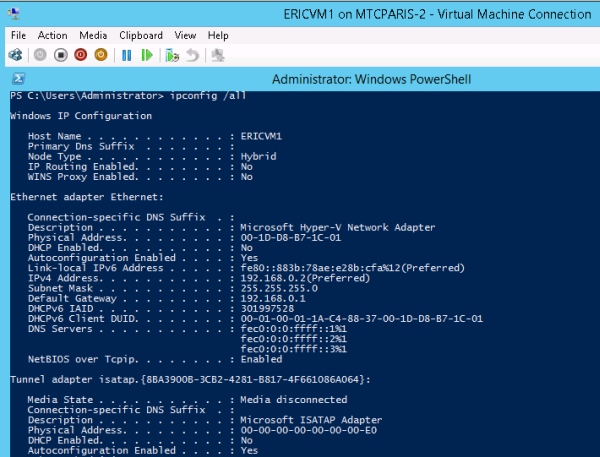Click the red Shut Down icon

80,55
